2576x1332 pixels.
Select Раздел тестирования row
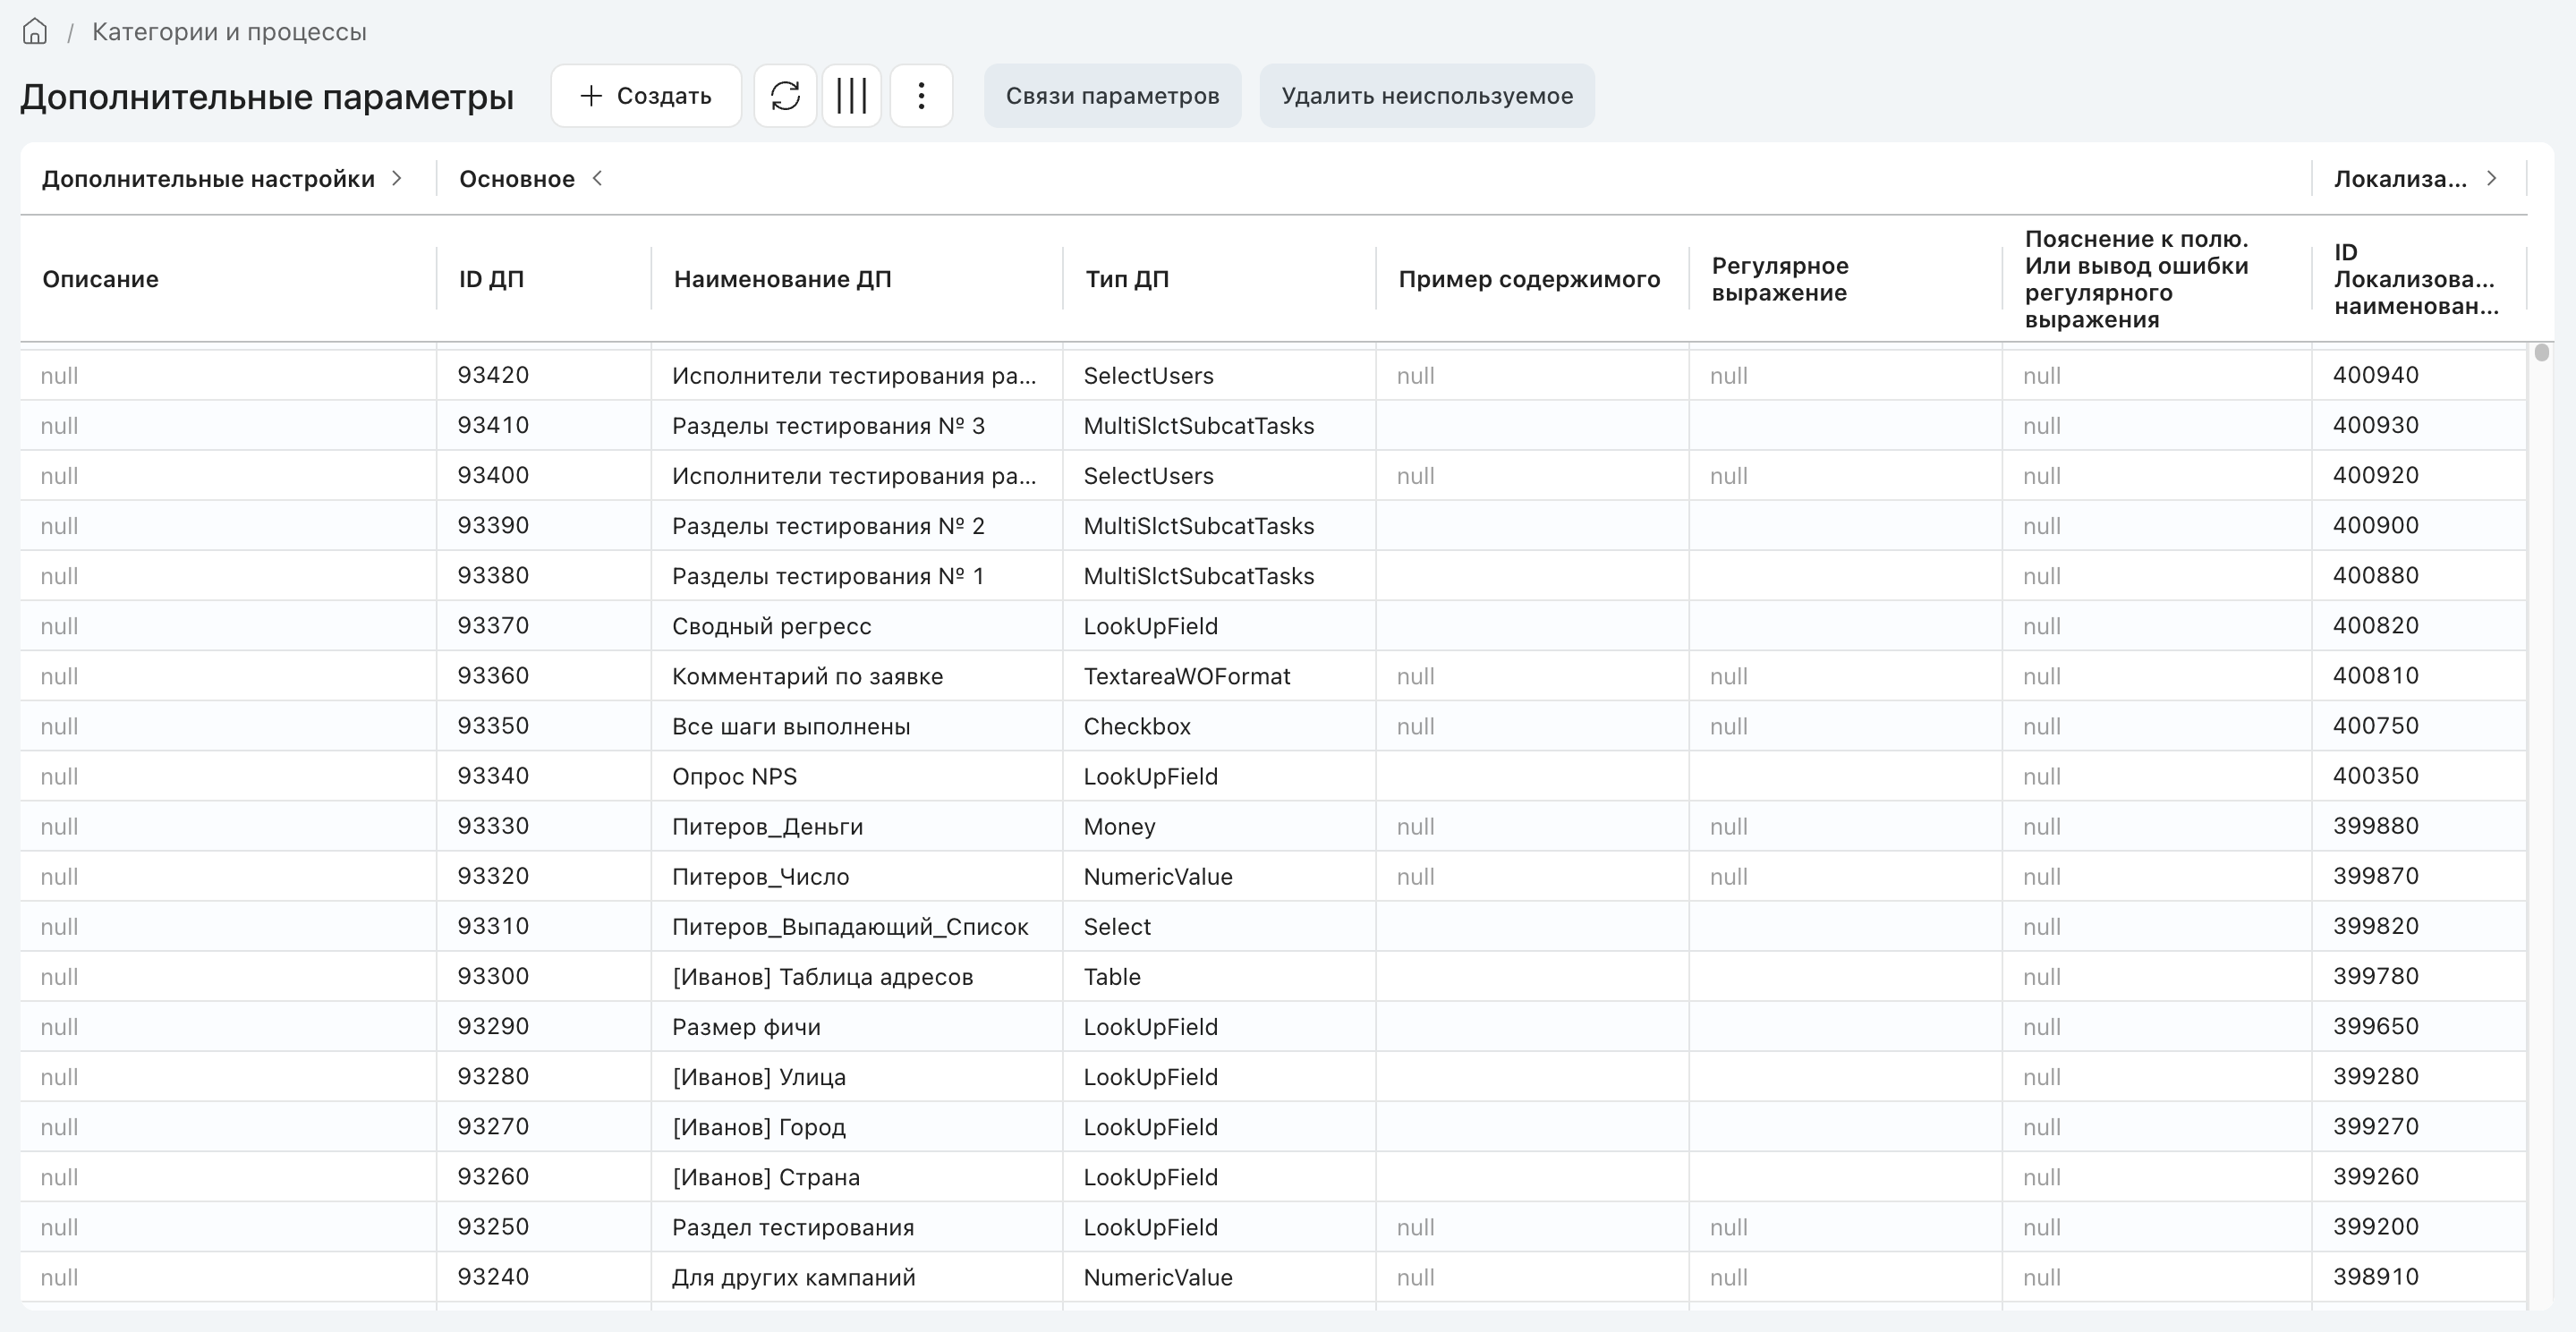click(x=1273, y=1227)
